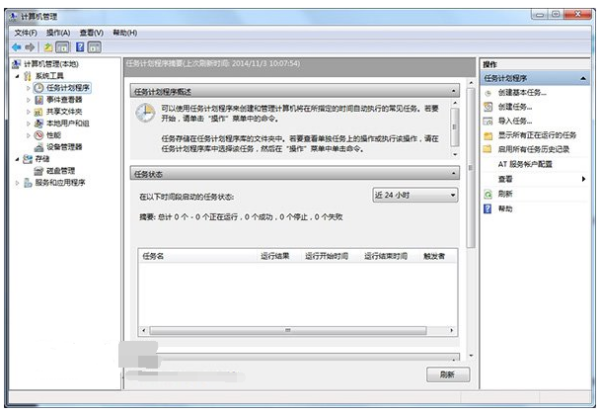Click 创建任务... in actions pane
This screenshot has height=413, width=600.
pos(515,107)
